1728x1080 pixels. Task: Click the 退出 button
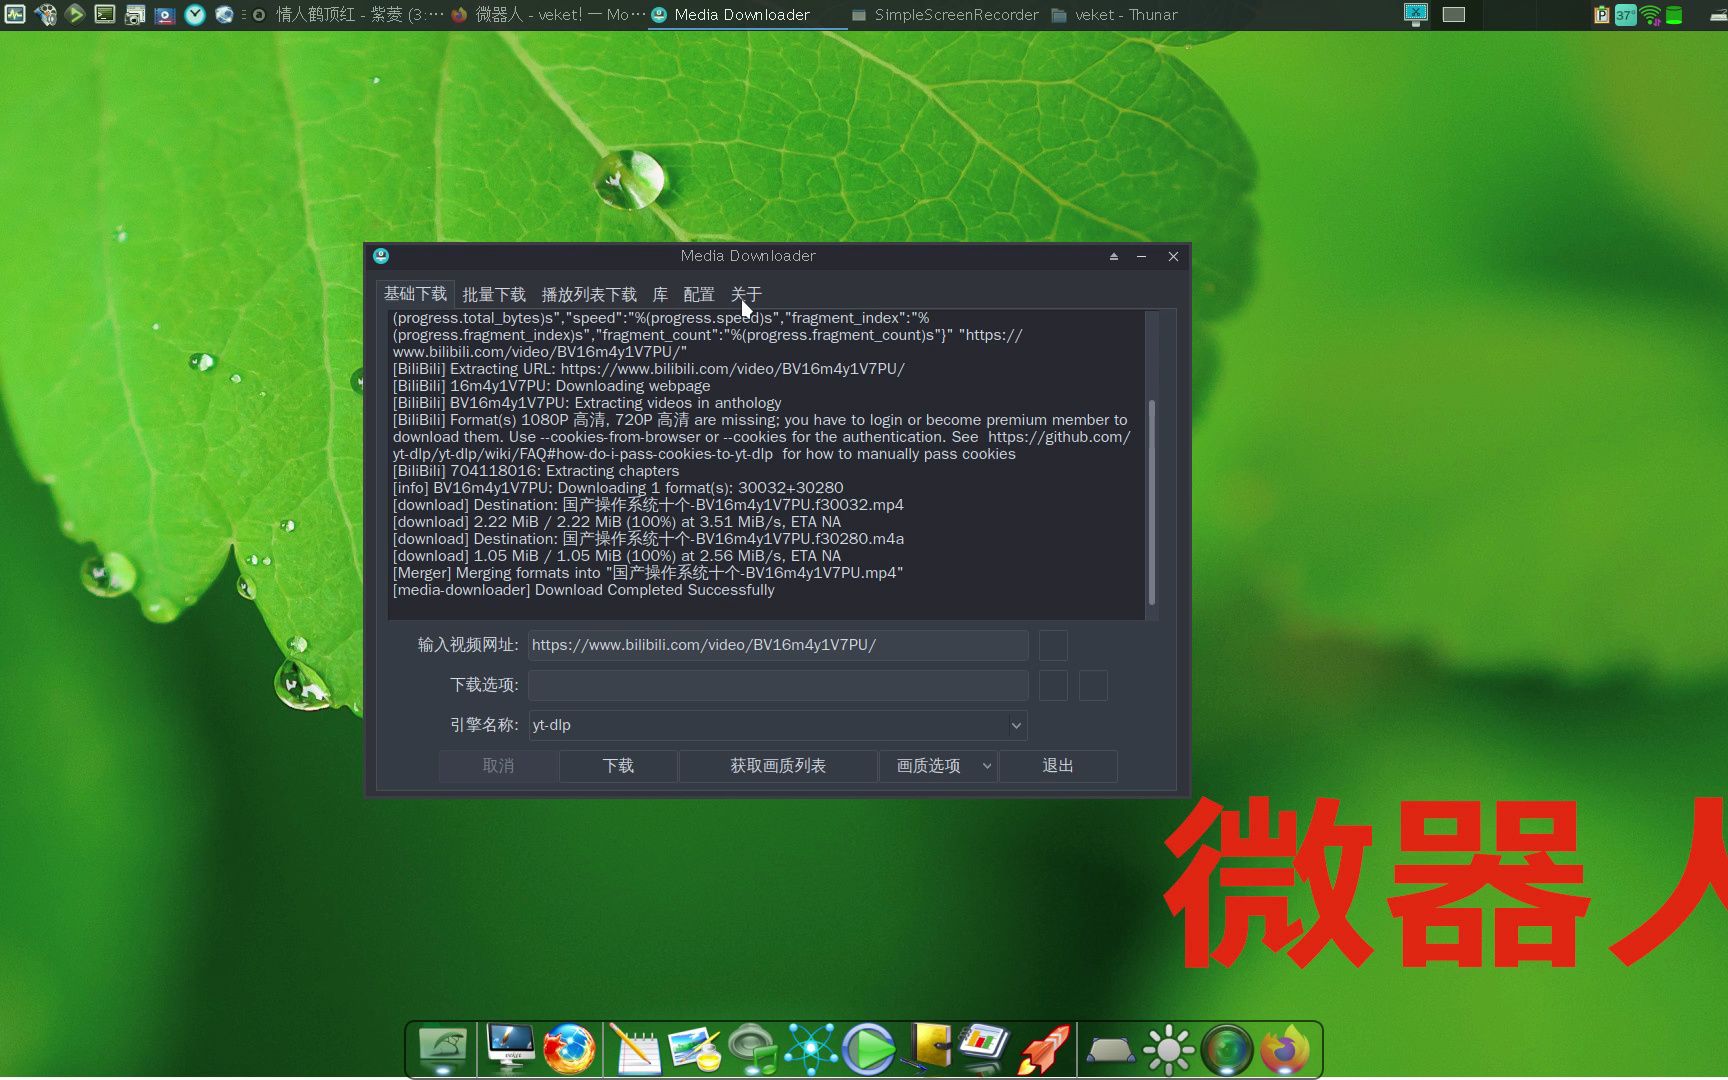coord(1058,765)
